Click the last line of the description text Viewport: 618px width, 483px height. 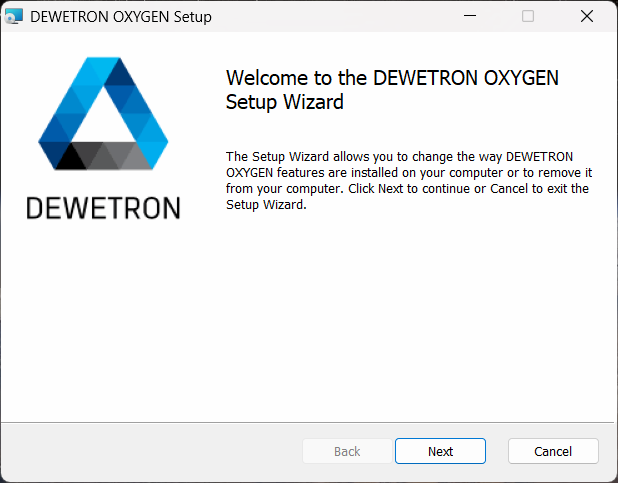[265, 205]
